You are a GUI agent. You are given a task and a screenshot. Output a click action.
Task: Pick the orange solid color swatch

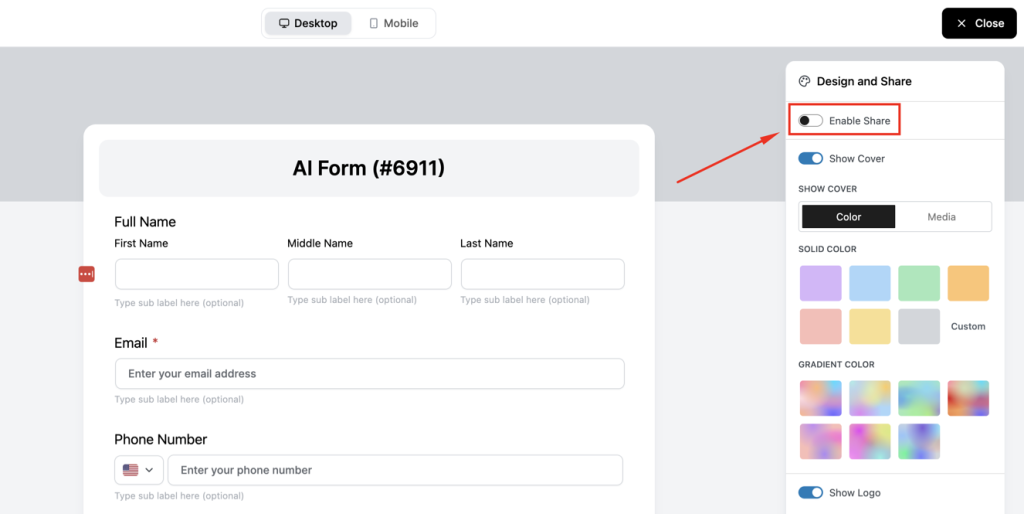(968, 283)
